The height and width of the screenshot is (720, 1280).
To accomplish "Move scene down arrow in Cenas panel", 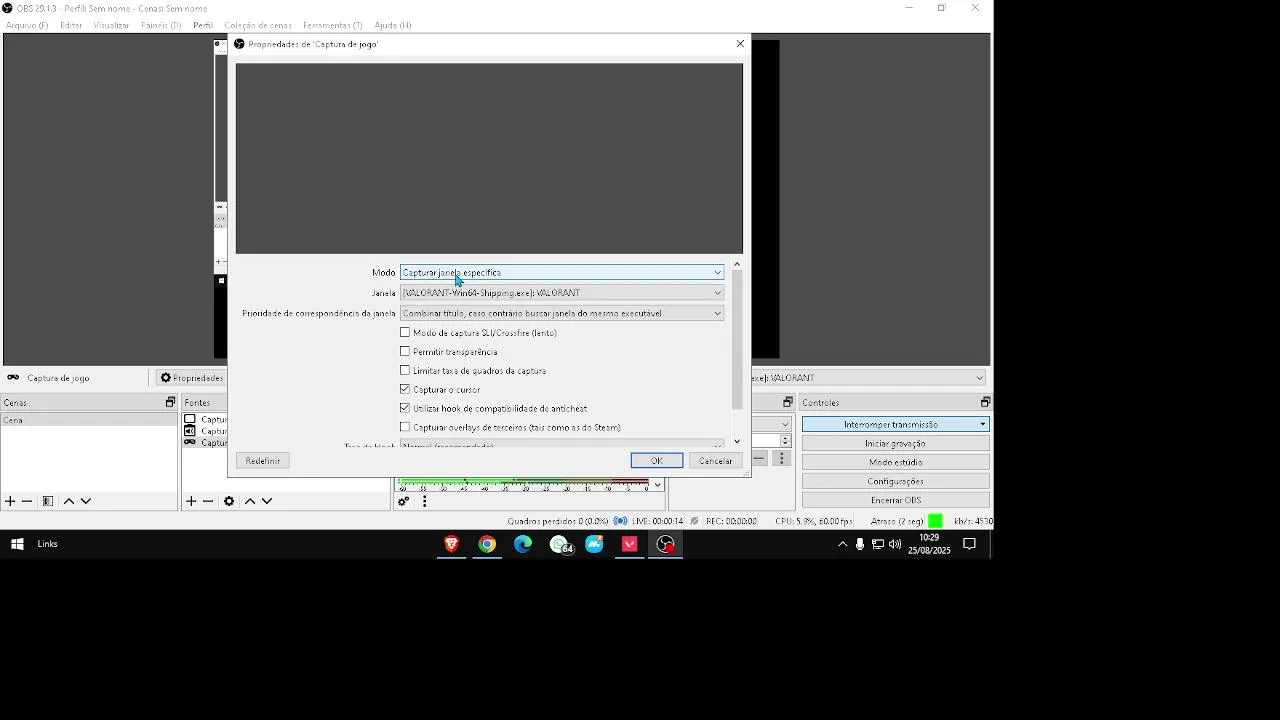I will tap(86, 501).
